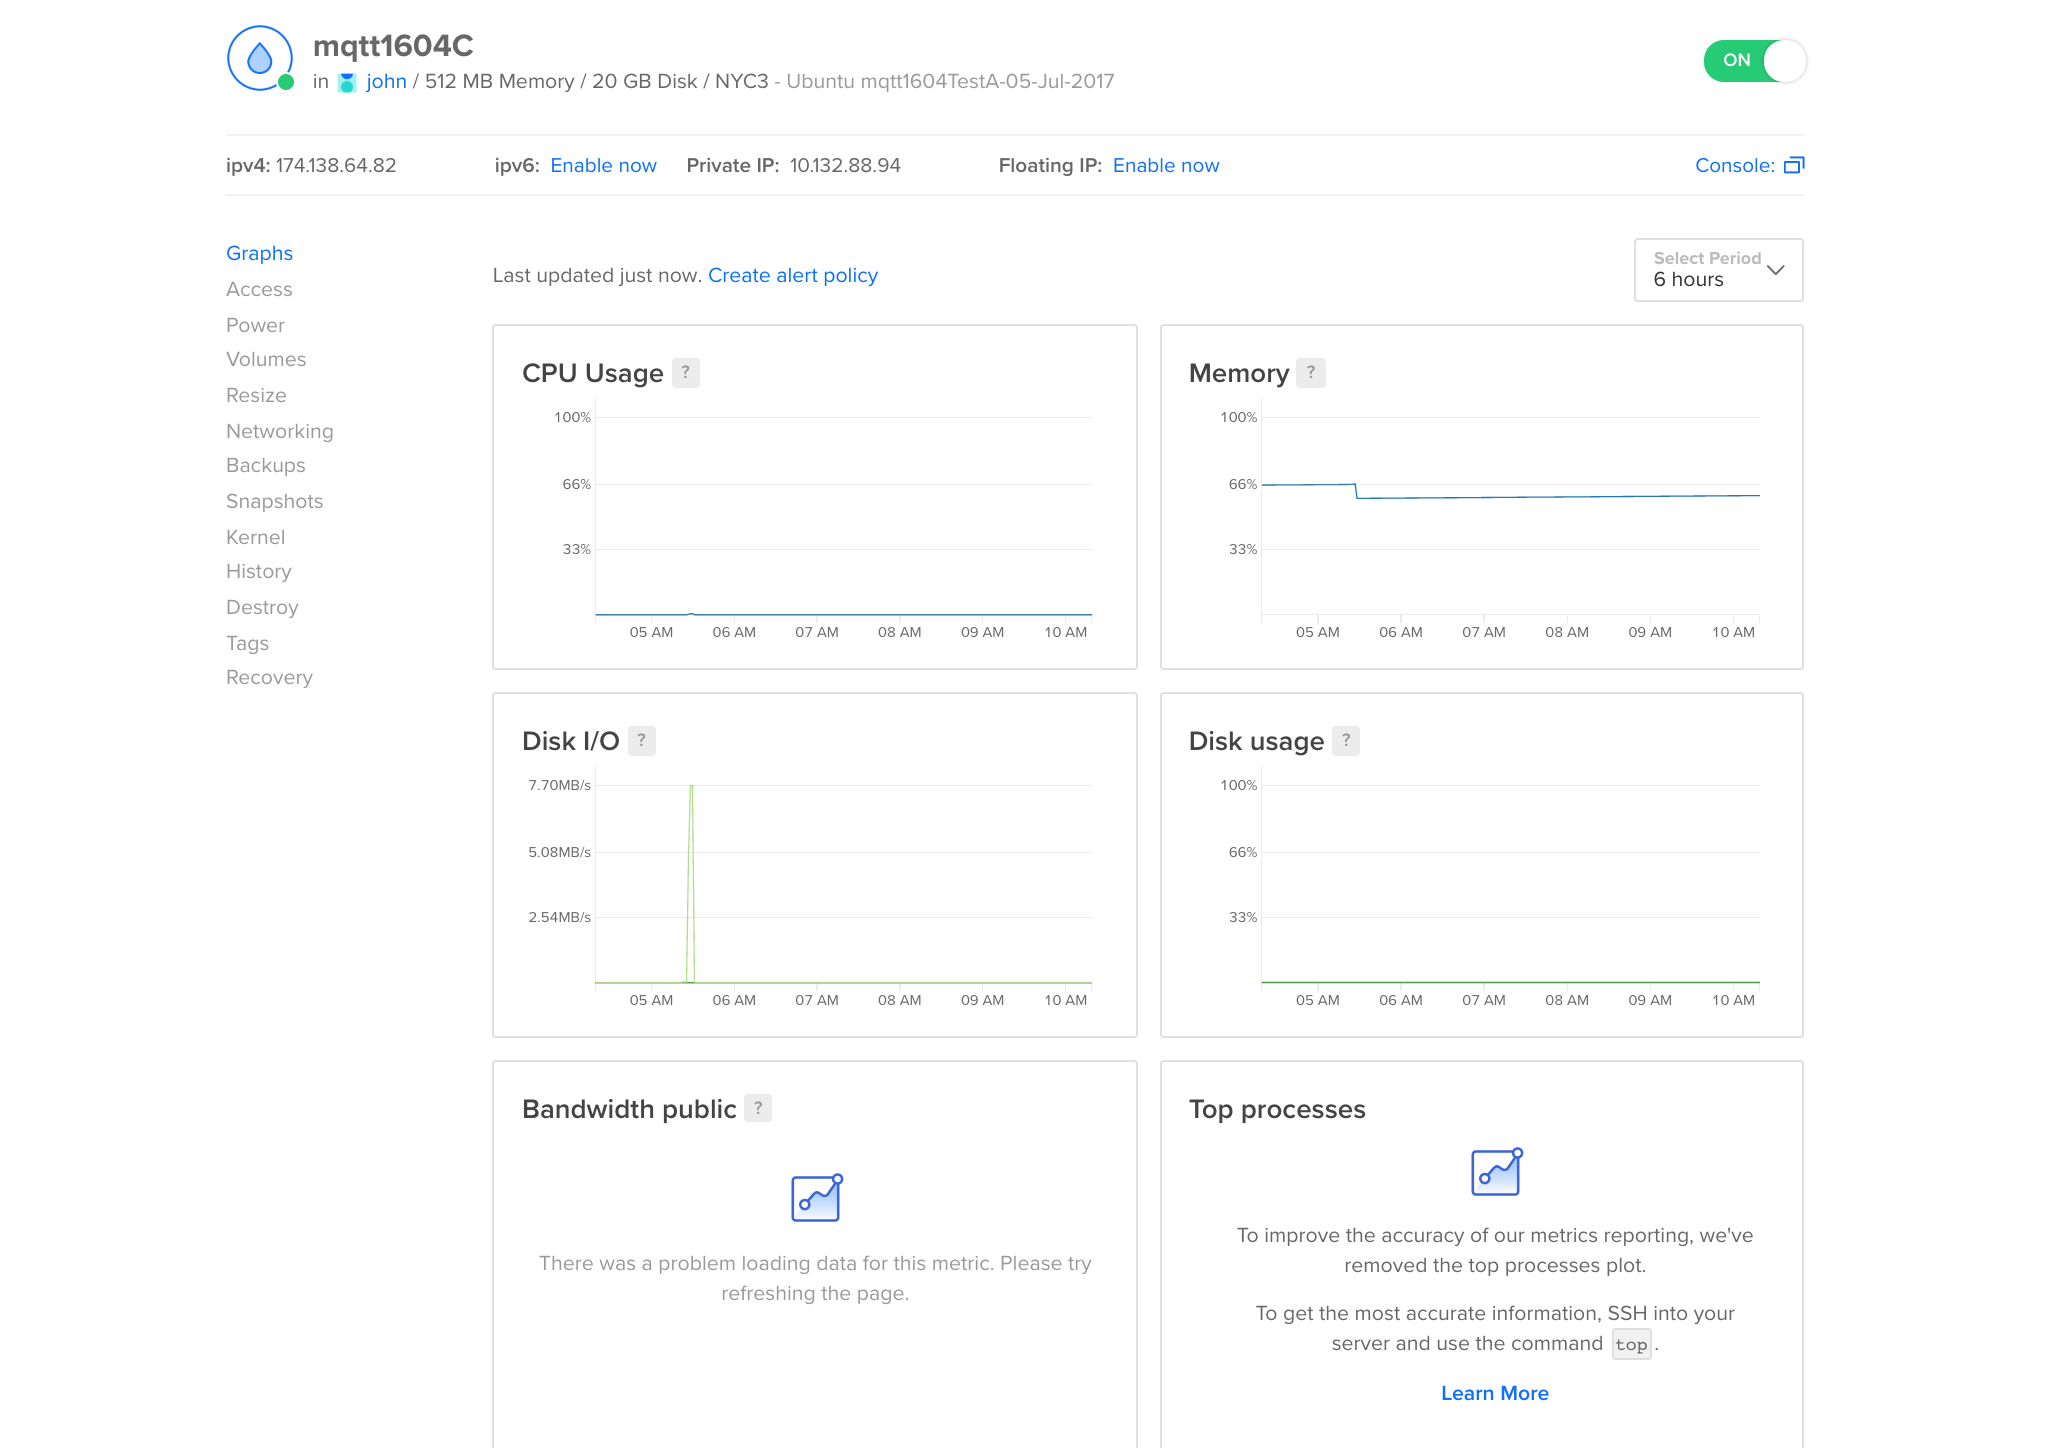Screen dimensions: 2052x1448
Task: Open the Destroy section
Action: (x=262, y=607)
